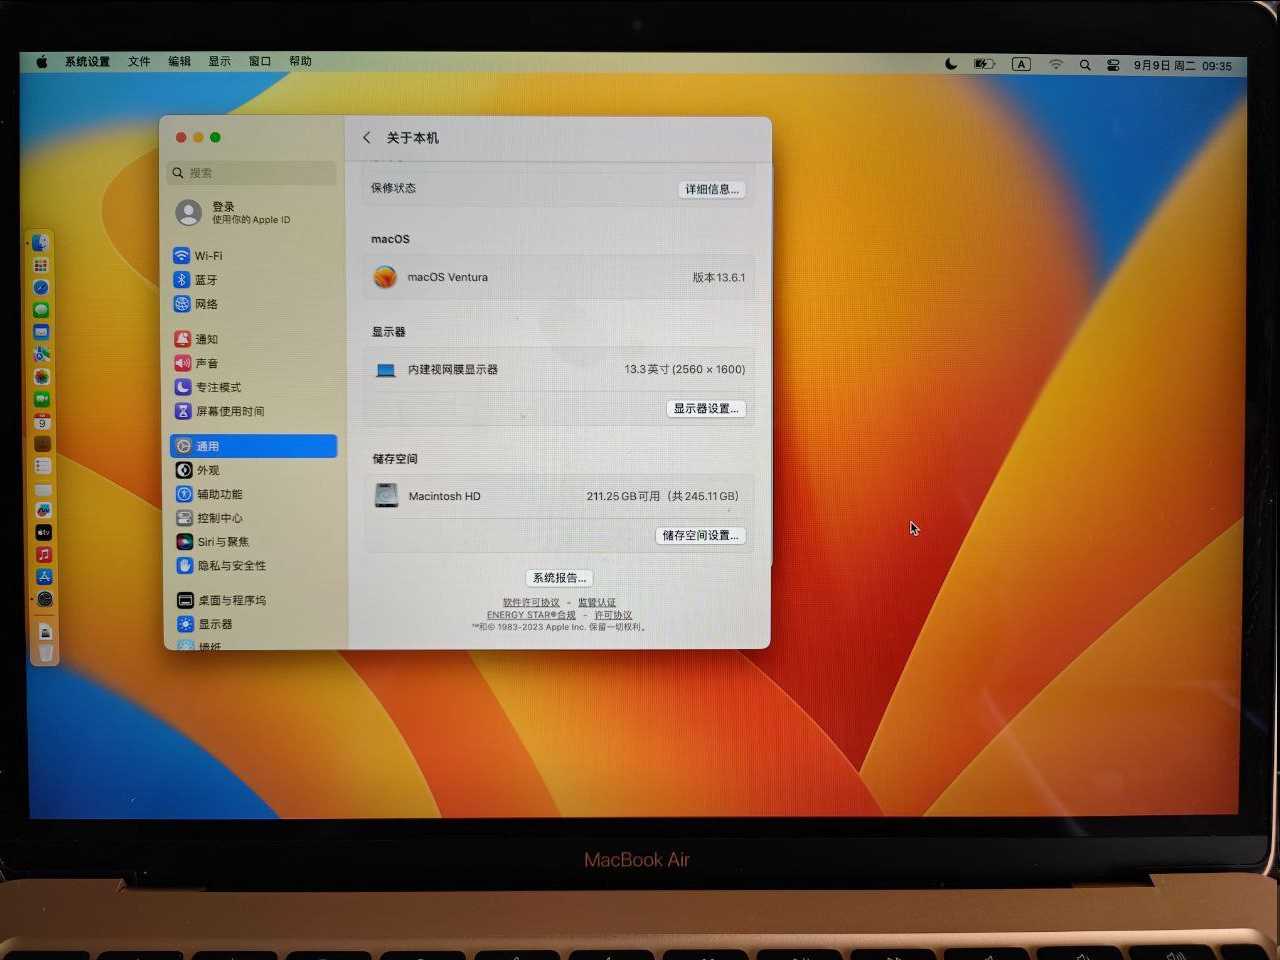Click 详细信息… button for 保修状态
Image resolution: width=1280 pixels, height=960 pixels.
[712, 189]
